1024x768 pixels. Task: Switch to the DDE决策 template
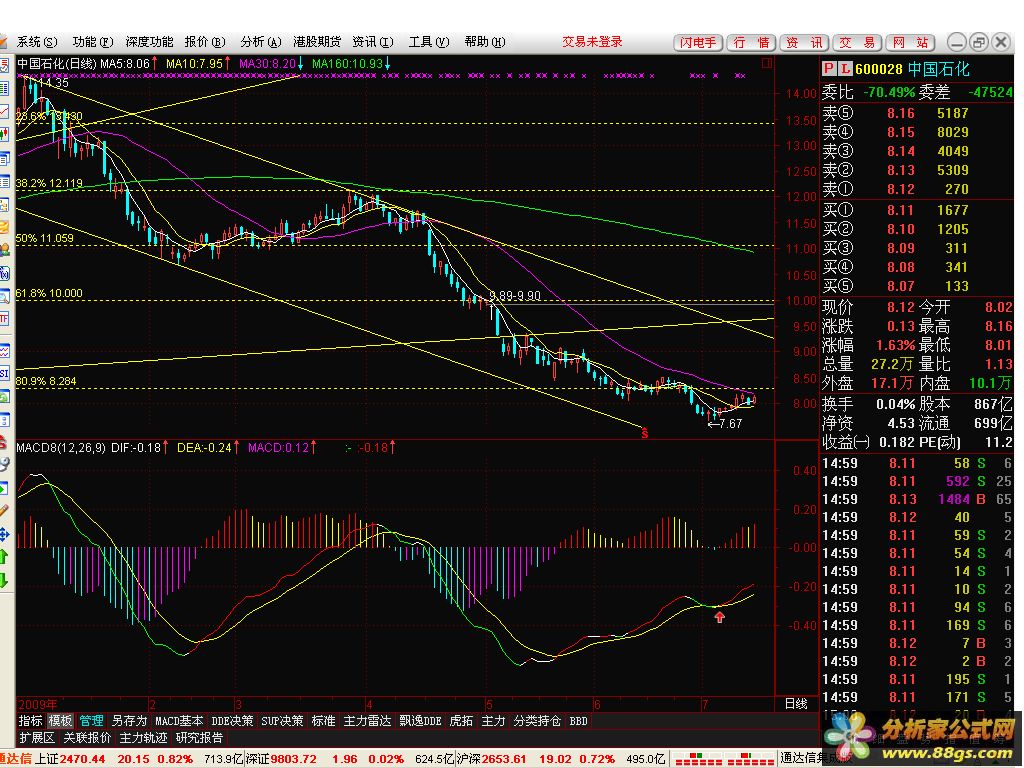[232, 721]
